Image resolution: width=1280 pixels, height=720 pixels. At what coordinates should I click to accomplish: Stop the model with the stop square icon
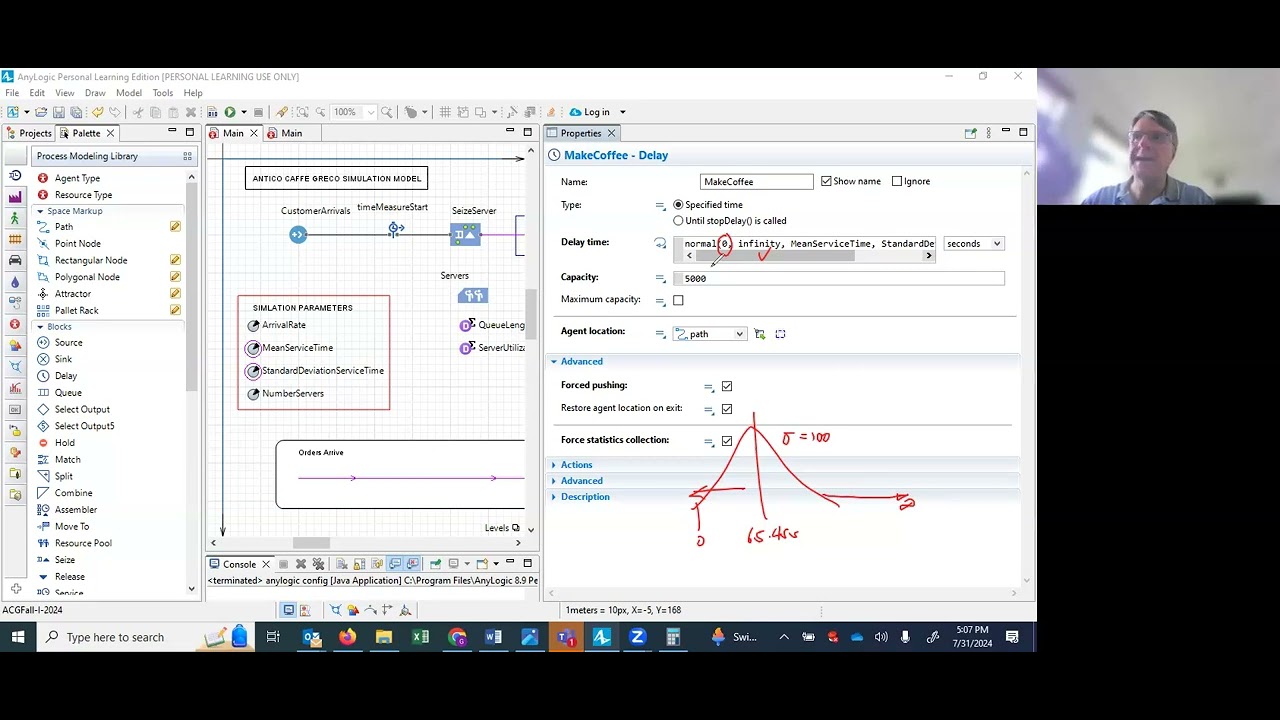tap(258, 112)
